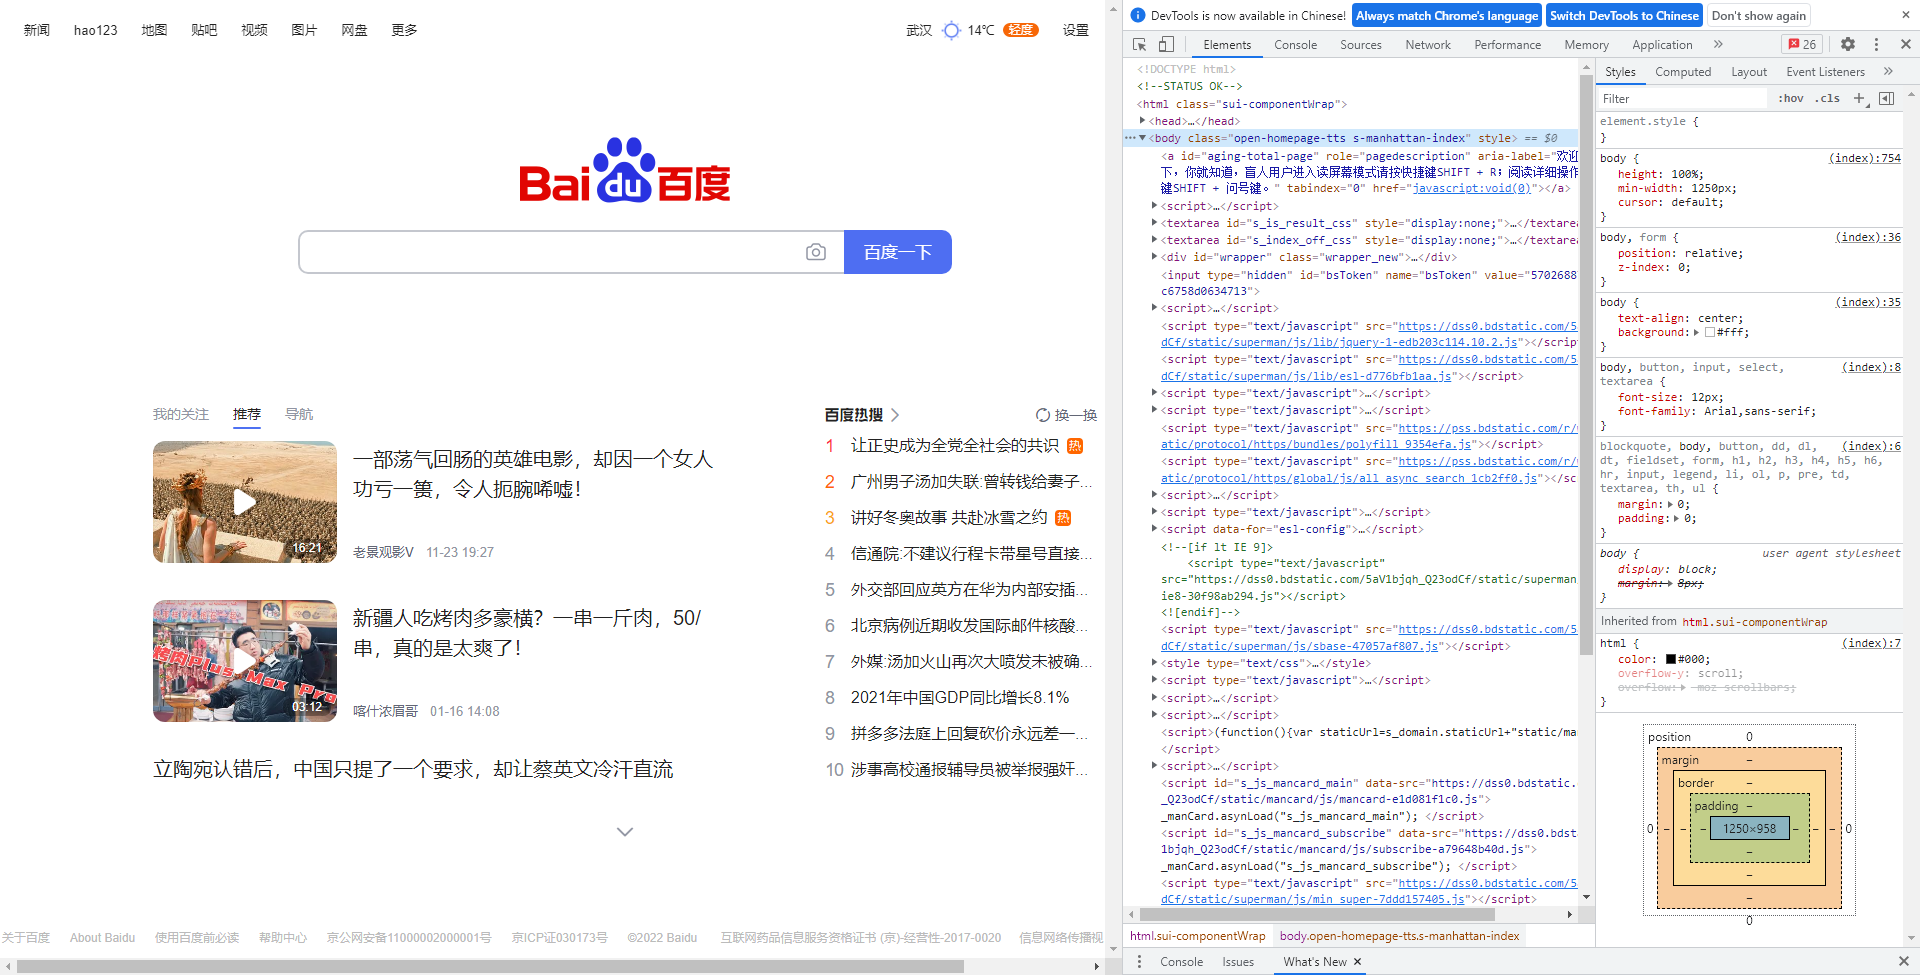The height and width of the screenshot is (975, 1920).
Task: Select the 导航 feed tab
Action: click(x=299, y=415)
